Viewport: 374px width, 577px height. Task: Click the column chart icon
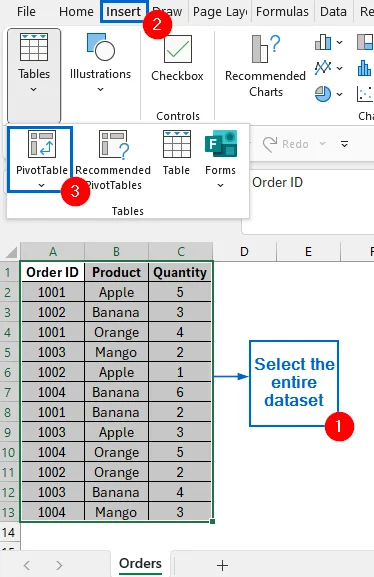(x=323, y=42)
